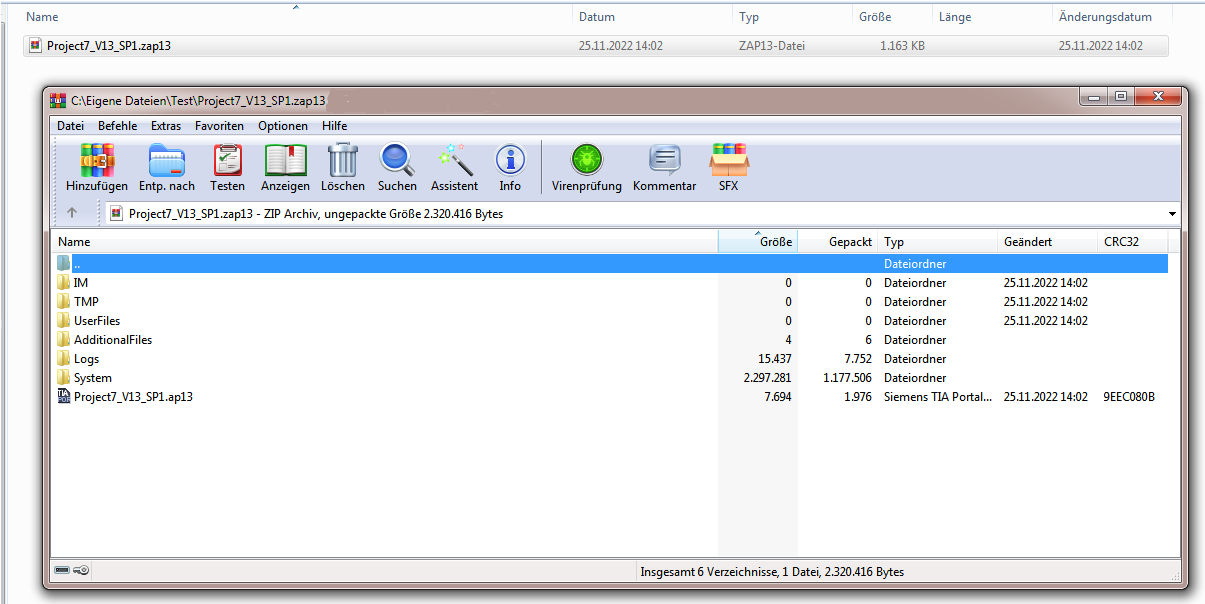Open the Hilfe menu
Viewport: 1205px width, 604px height.
[x=335, y=126]
